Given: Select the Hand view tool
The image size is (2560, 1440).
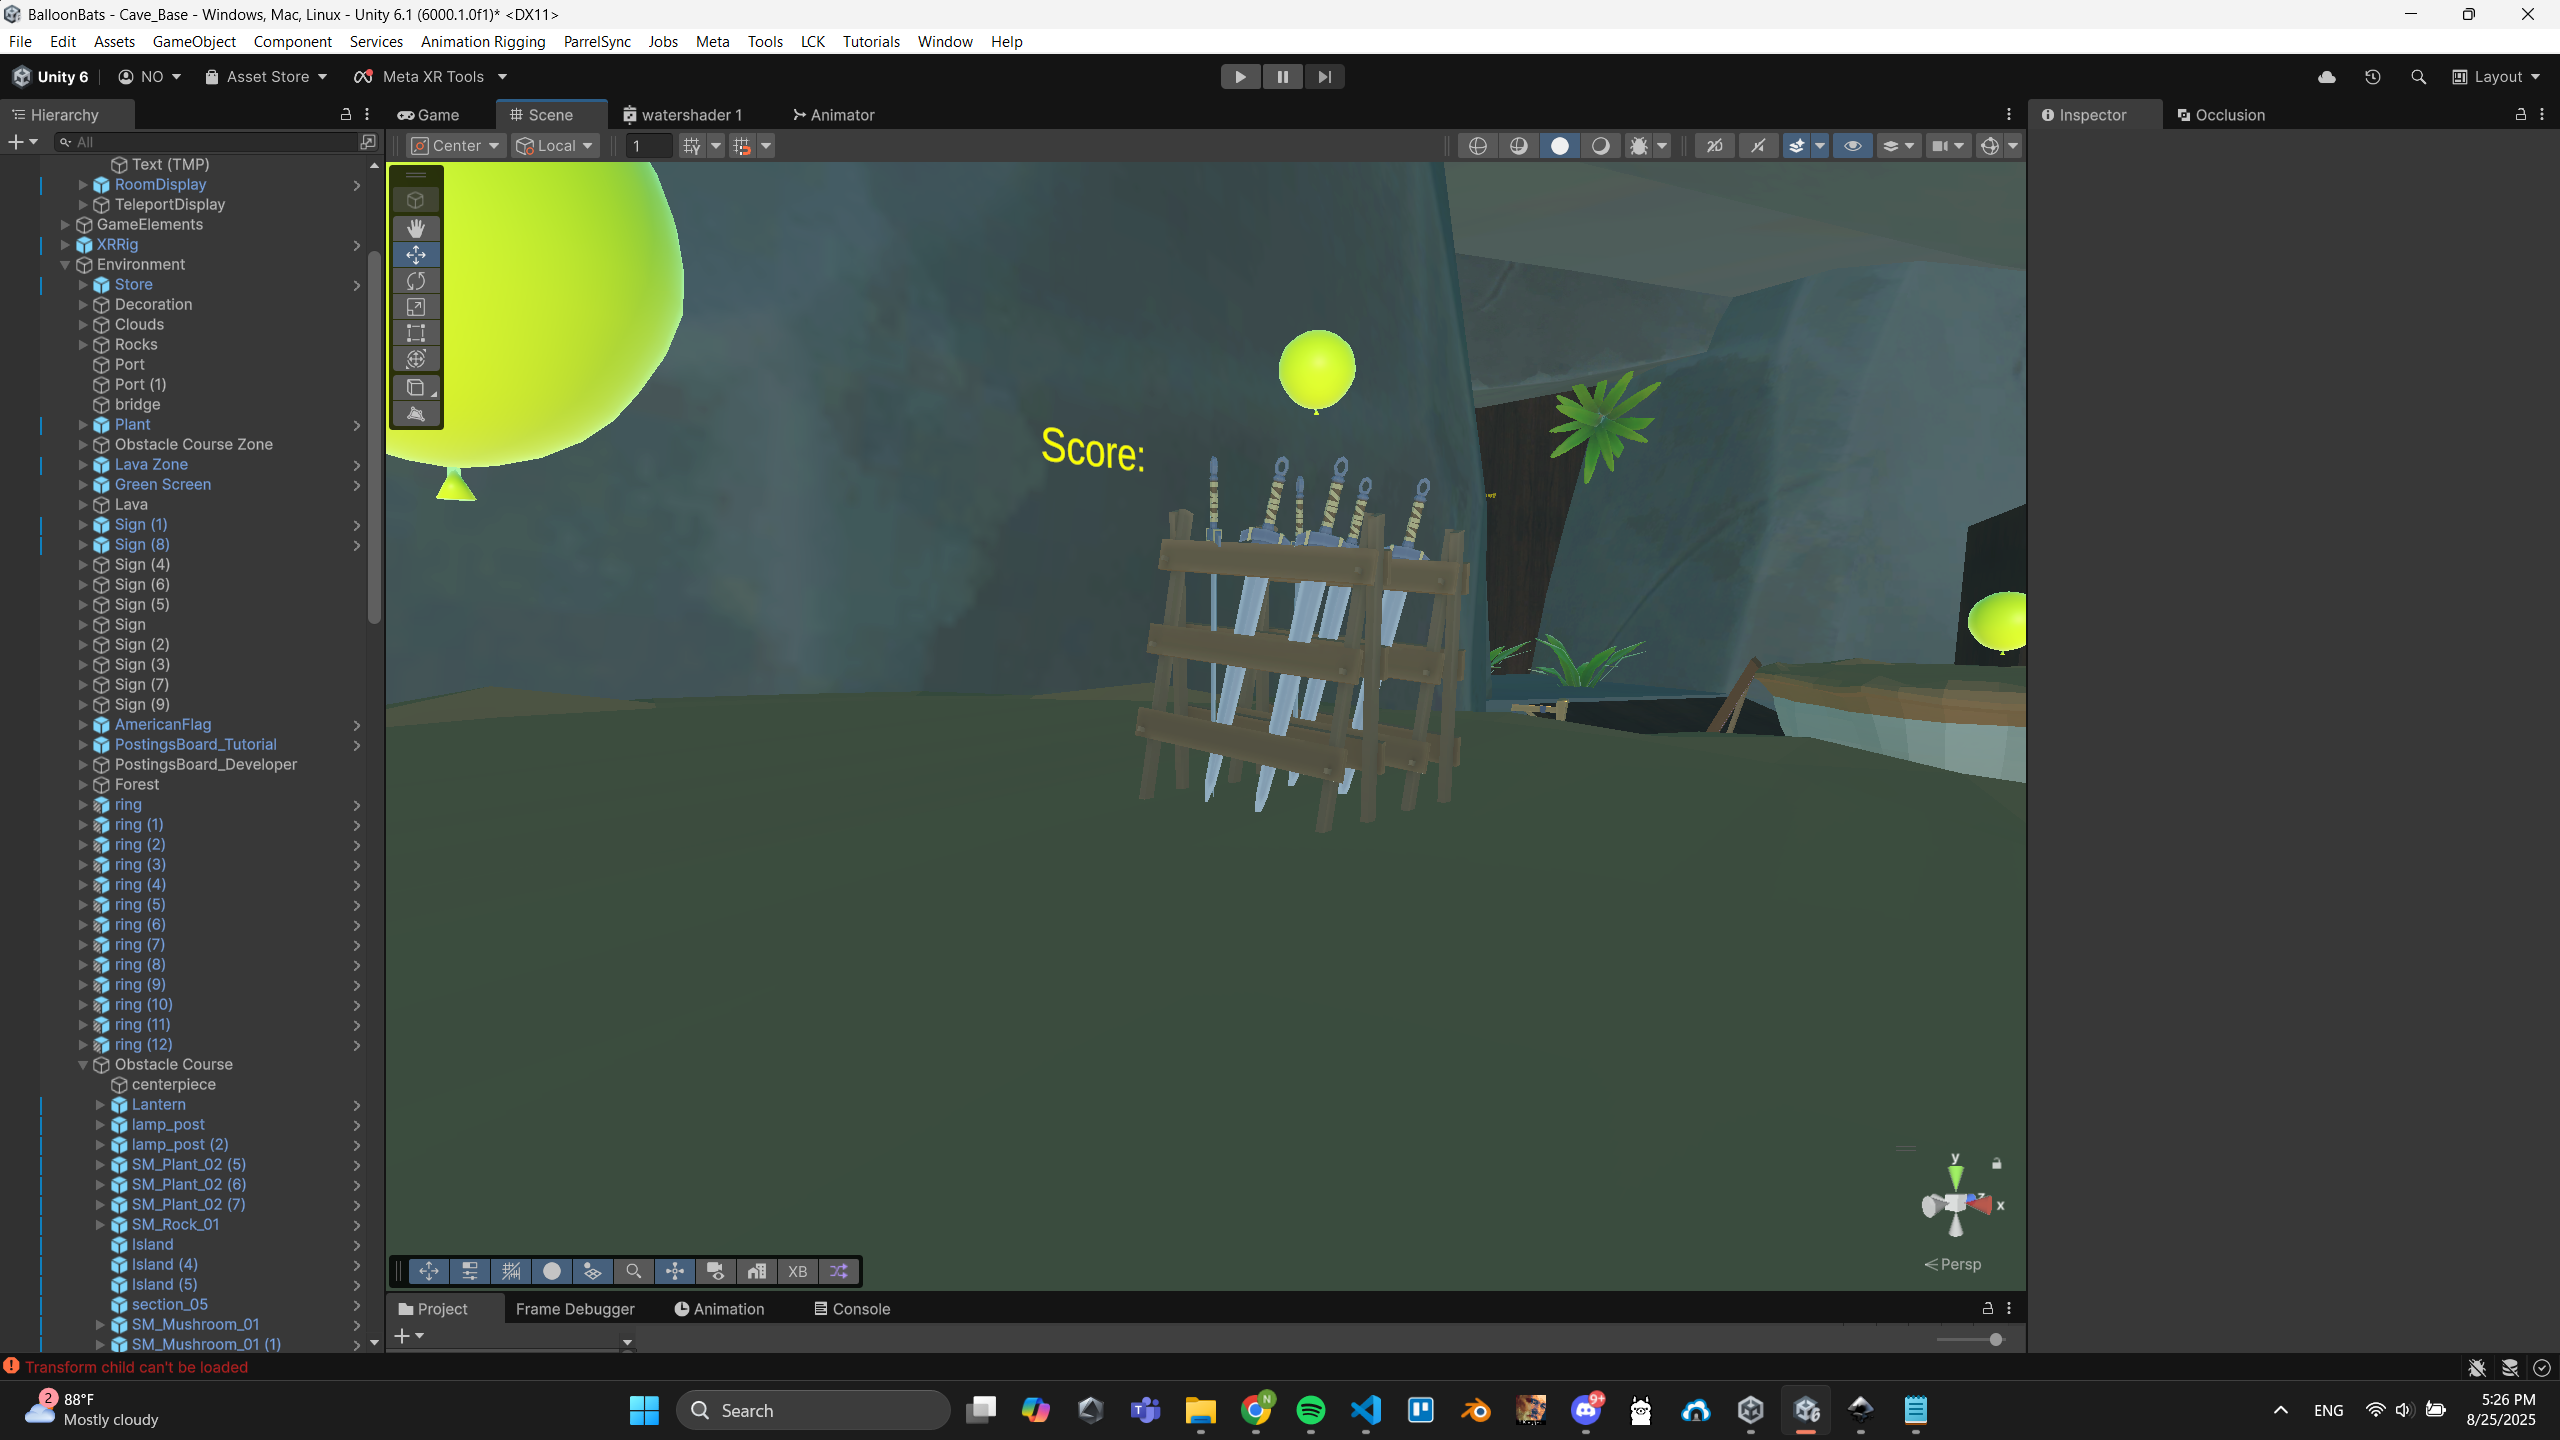Looking at the screenshot, I should [416, 228].
